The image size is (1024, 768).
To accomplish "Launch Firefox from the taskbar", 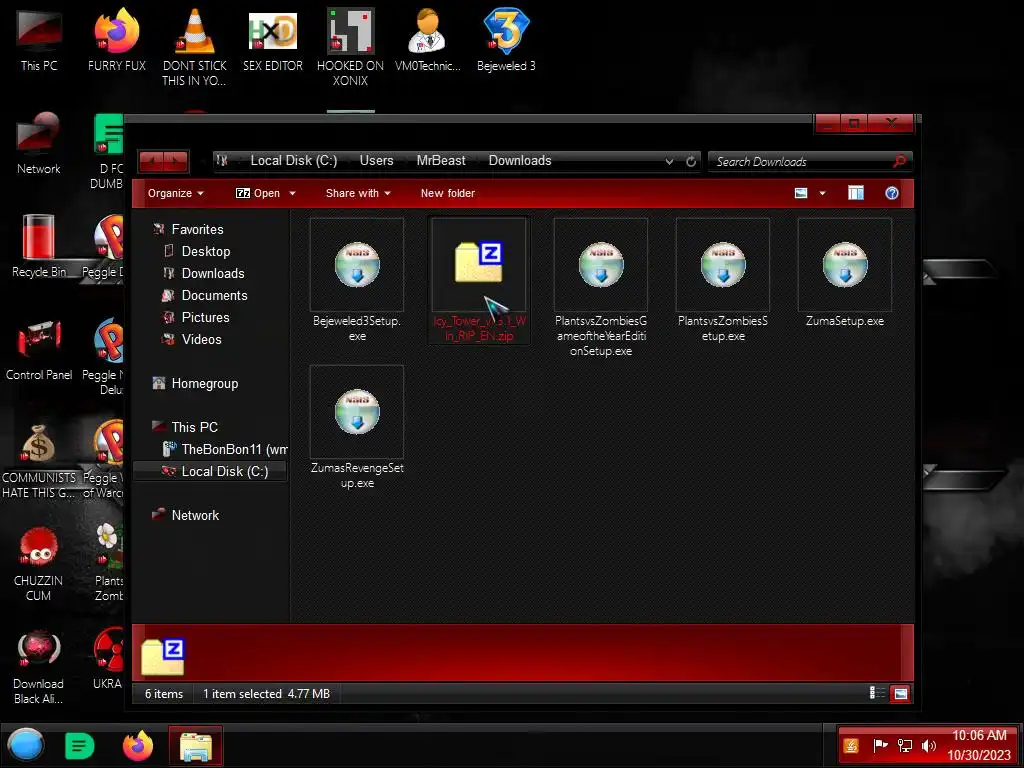I will (x=138, y=746).
